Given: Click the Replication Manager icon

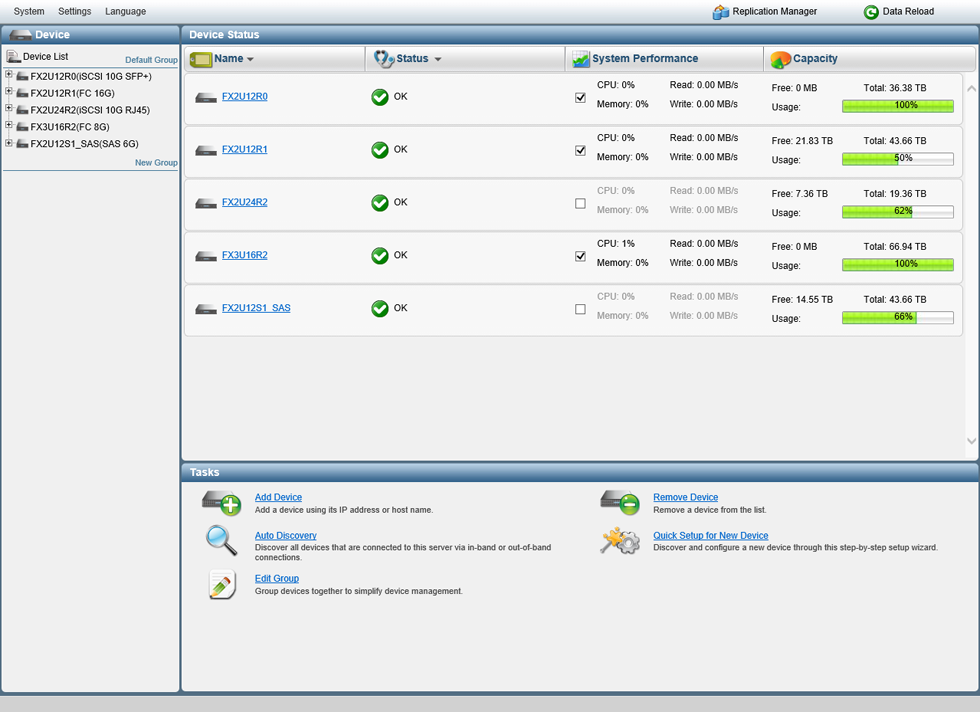Looking at the screenshot, I should click(721, 12).
